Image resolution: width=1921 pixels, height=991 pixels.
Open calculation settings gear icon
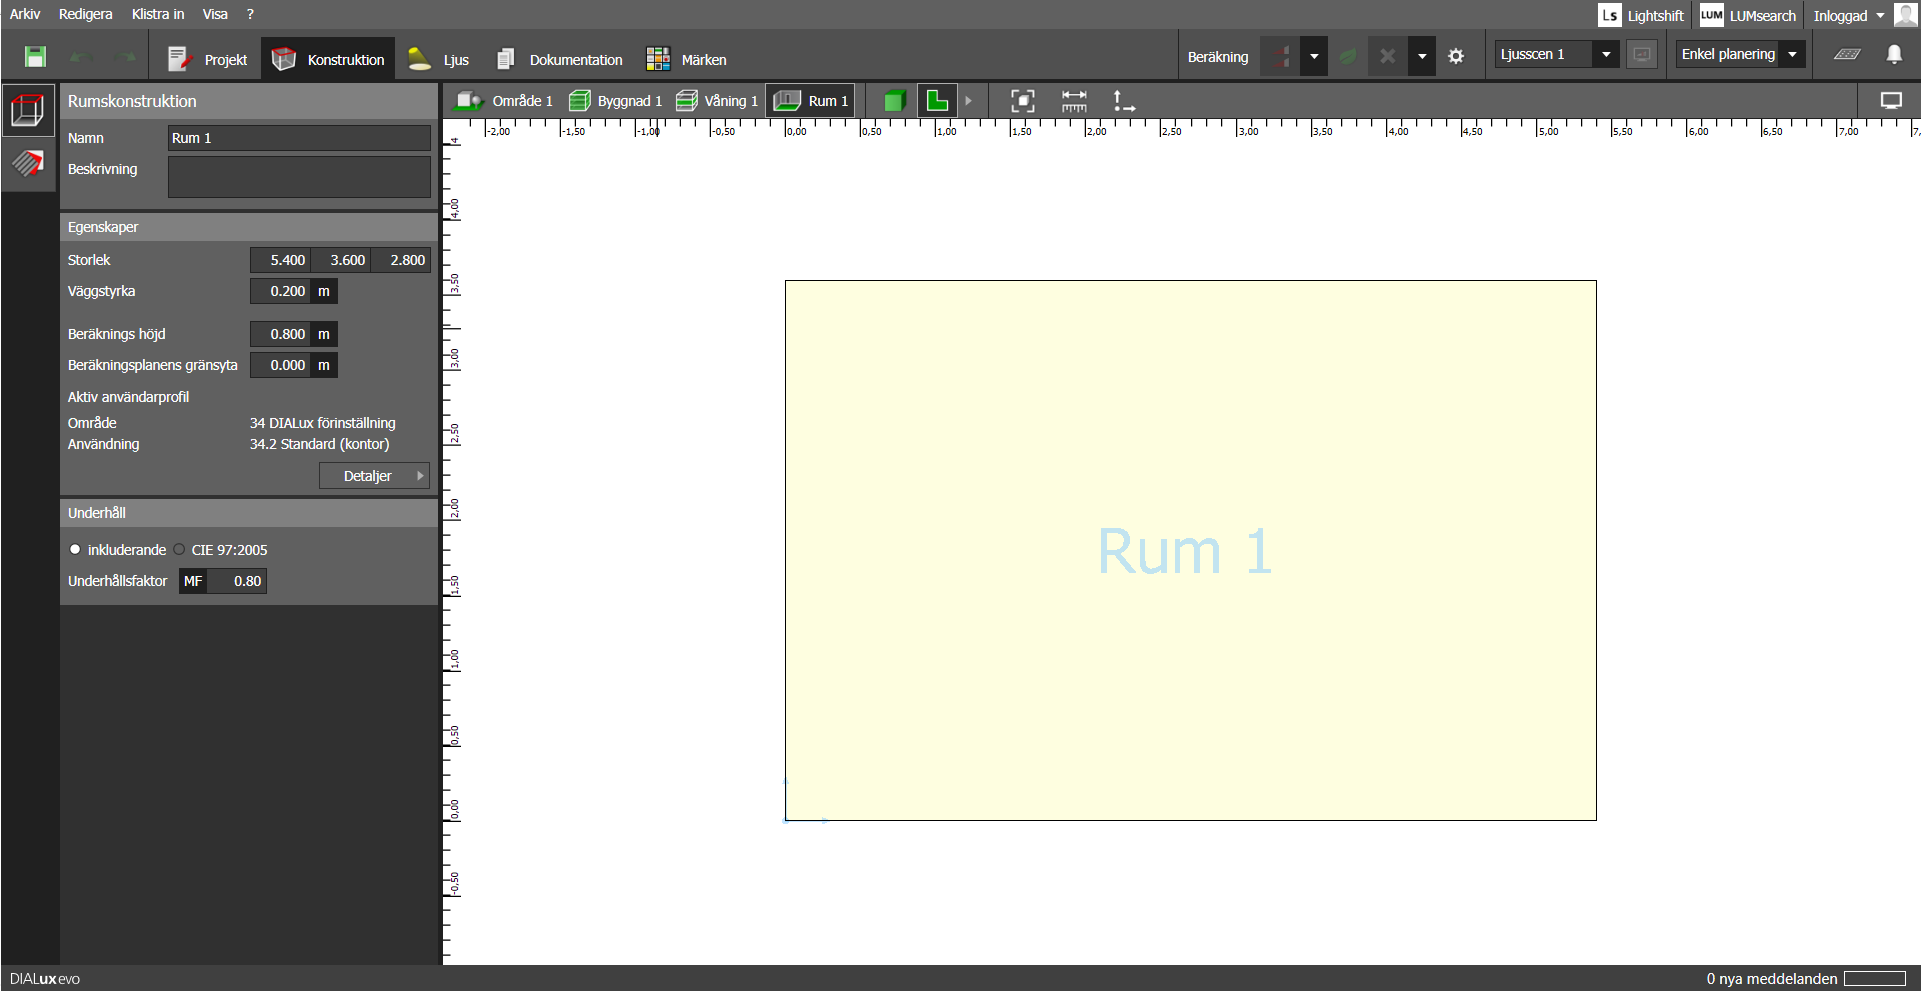coord(1456,56)
